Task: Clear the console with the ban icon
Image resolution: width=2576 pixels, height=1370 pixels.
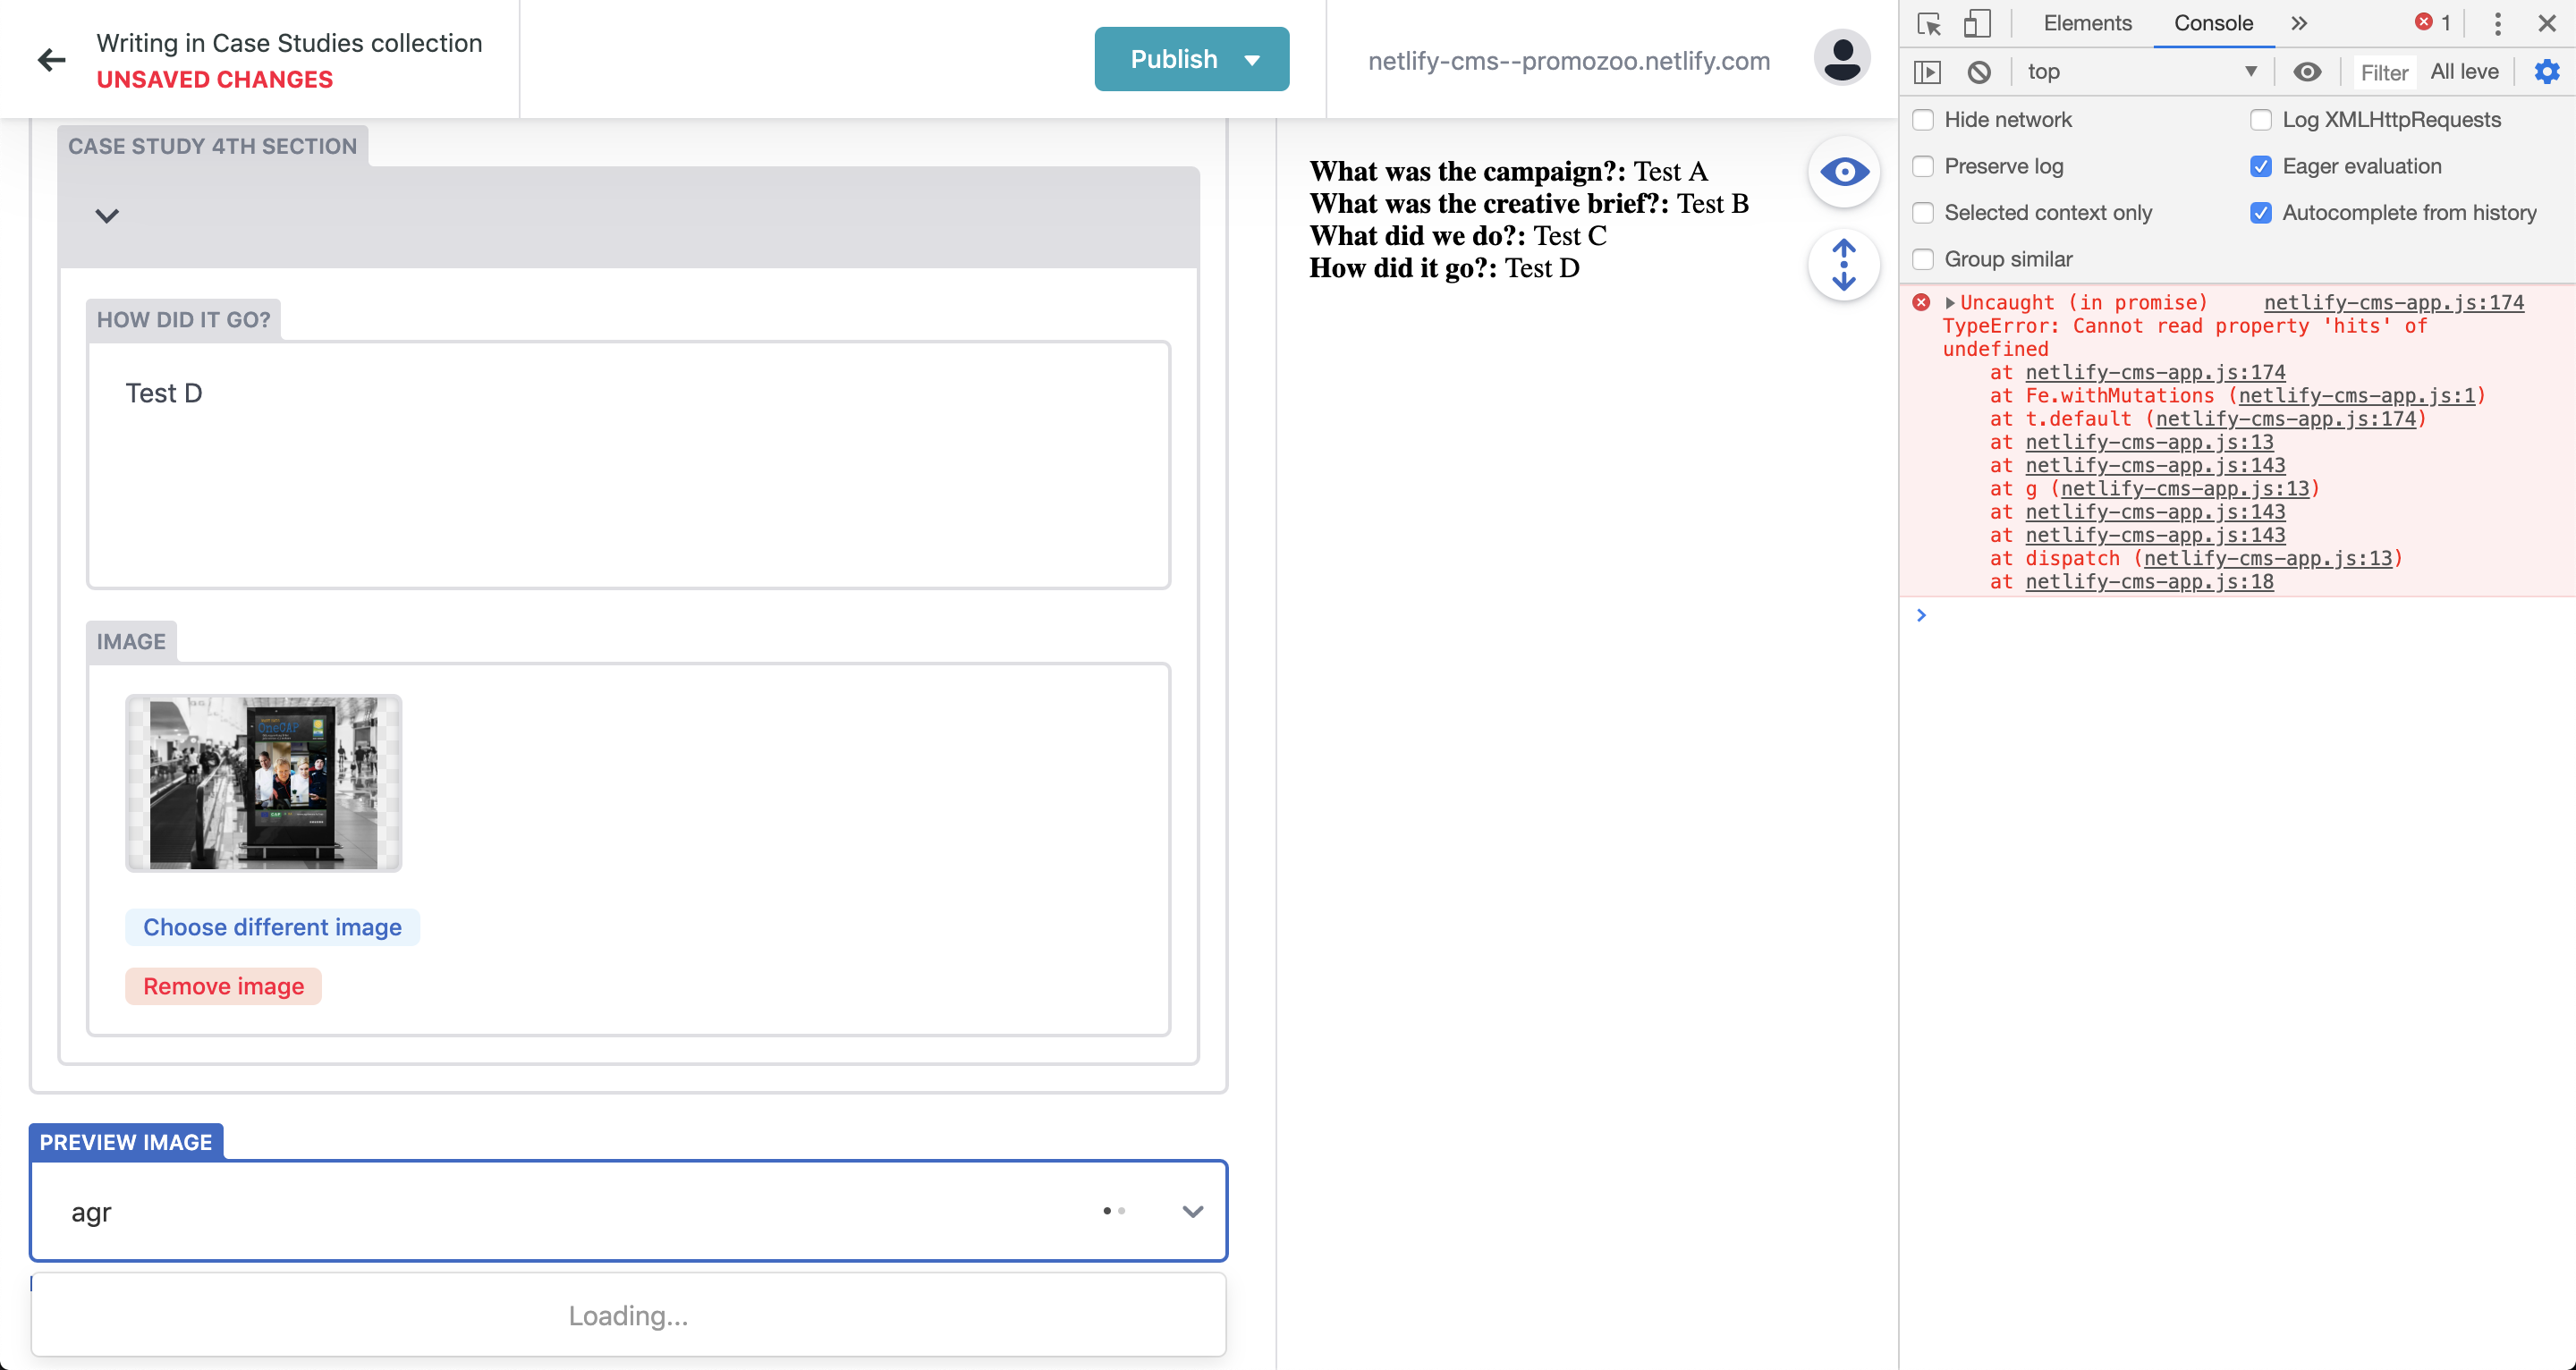Action: point(1980,71)
